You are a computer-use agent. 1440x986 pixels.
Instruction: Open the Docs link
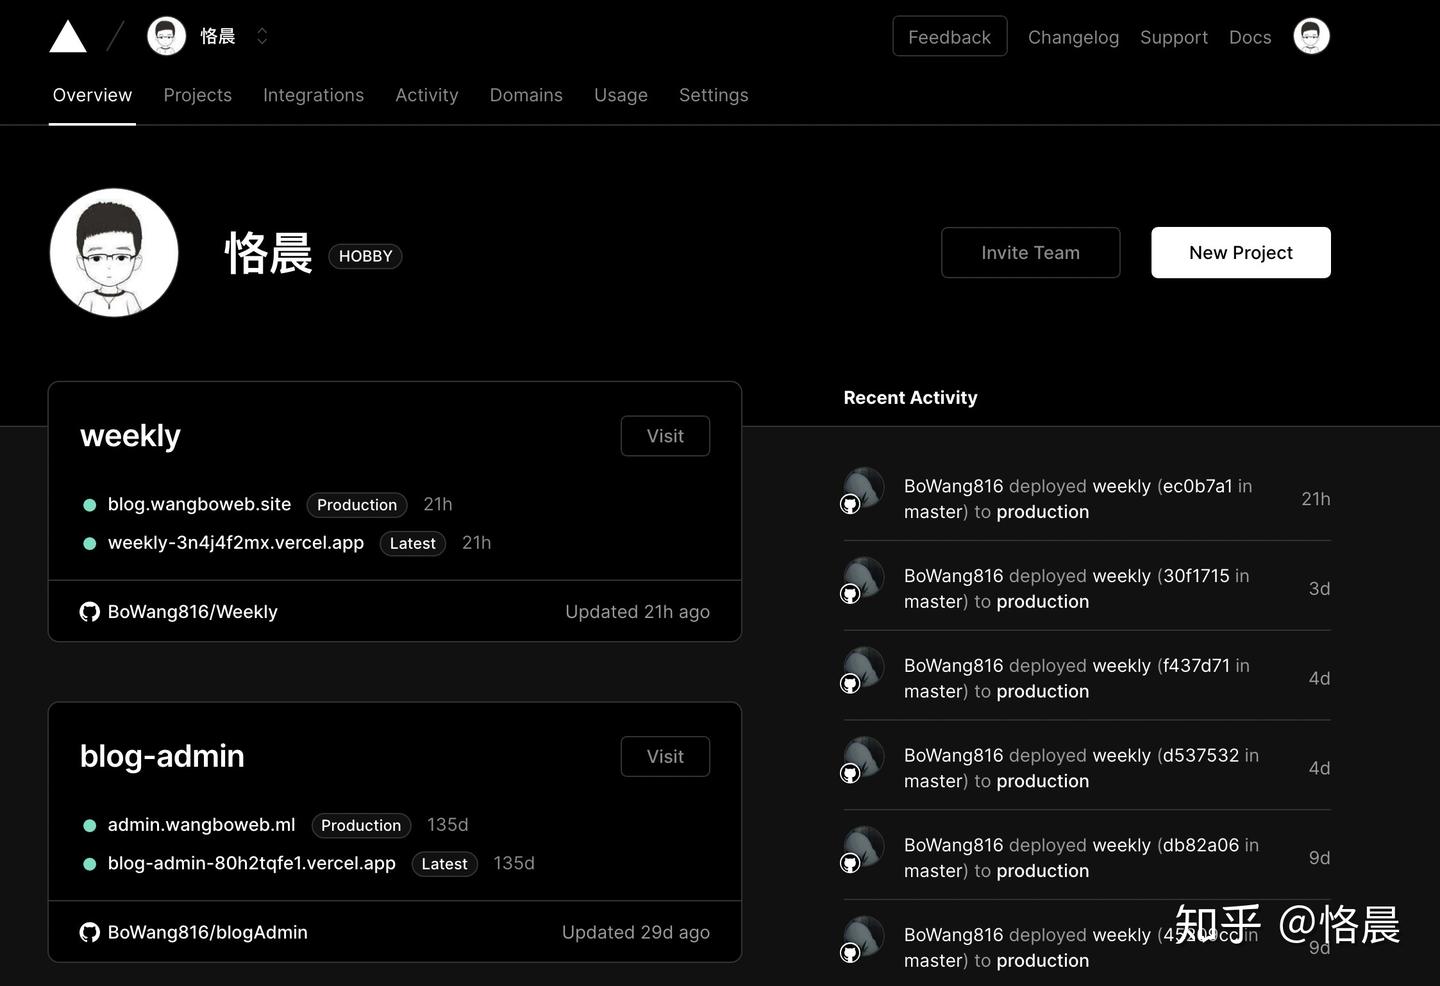click(1250, 37)
